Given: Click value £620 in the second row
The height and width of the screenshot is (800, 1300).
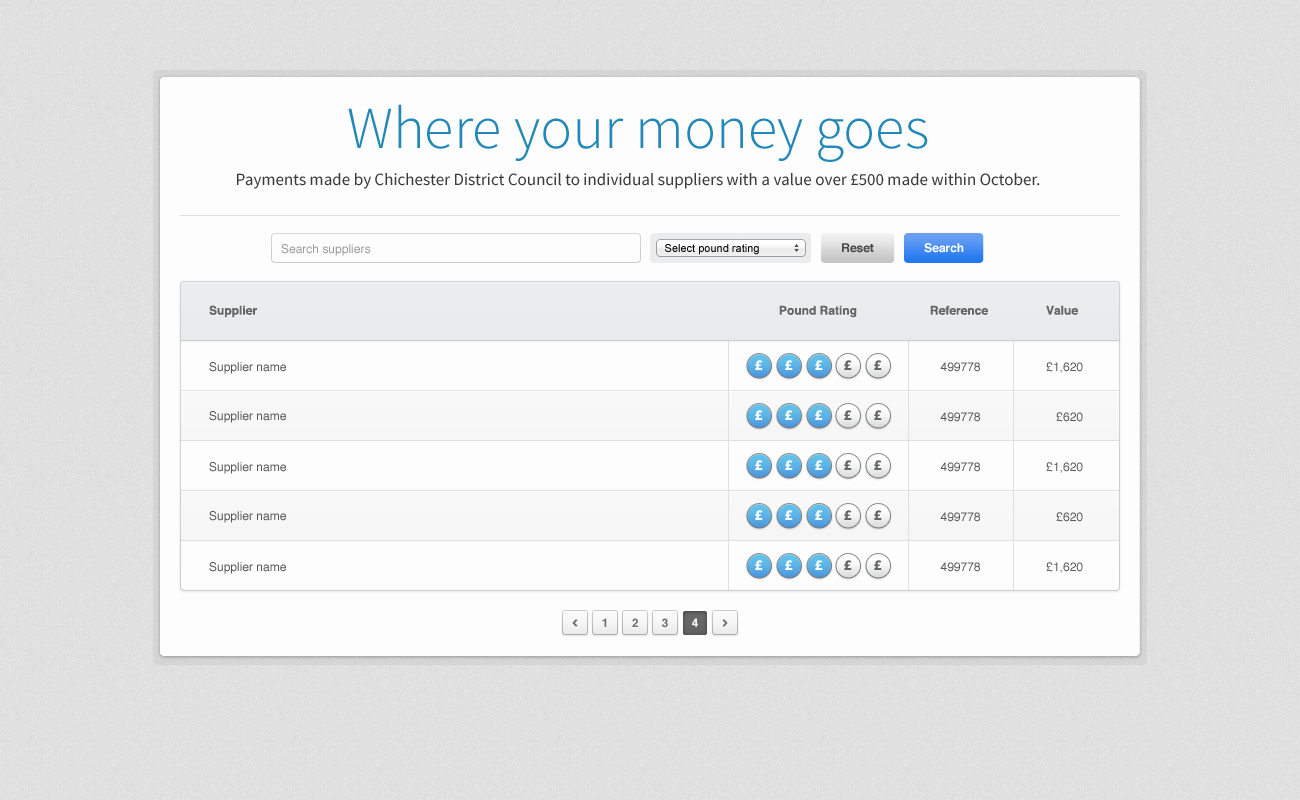Looking at the screenshot, I should tap(1069, 417).
